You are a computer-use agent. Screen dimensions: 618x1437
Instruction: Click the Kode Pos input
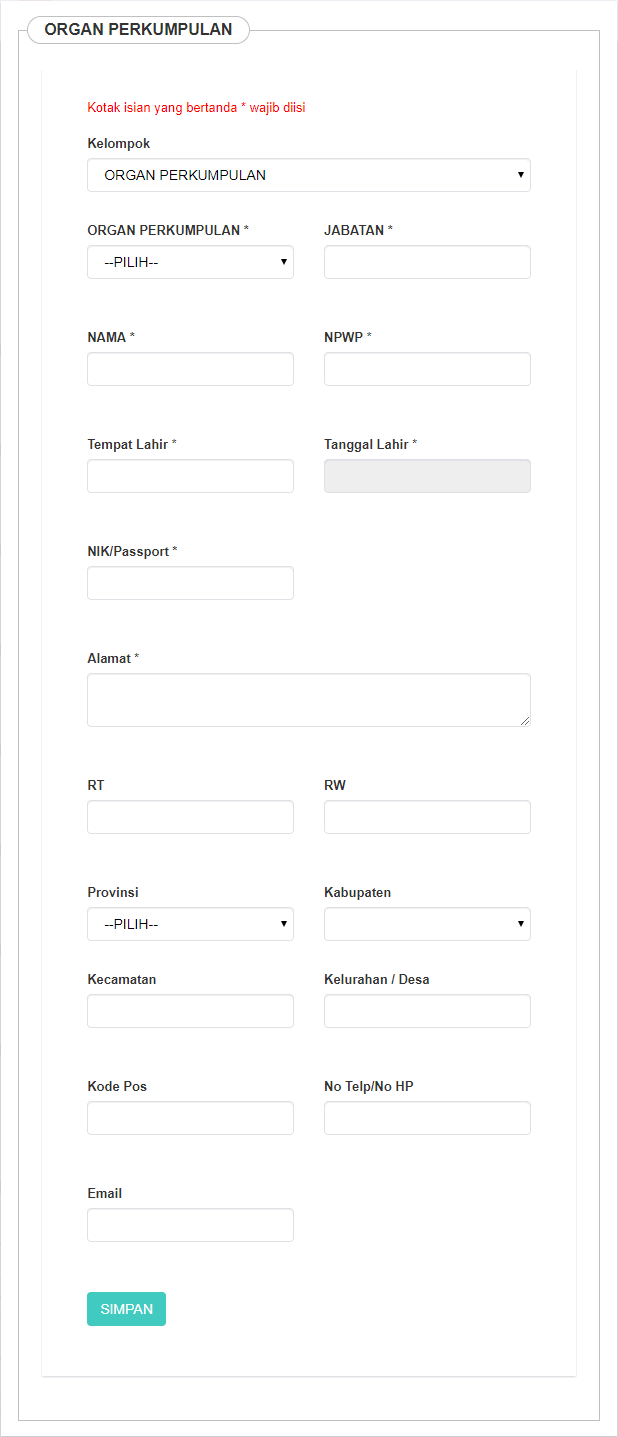point(190,1118)
